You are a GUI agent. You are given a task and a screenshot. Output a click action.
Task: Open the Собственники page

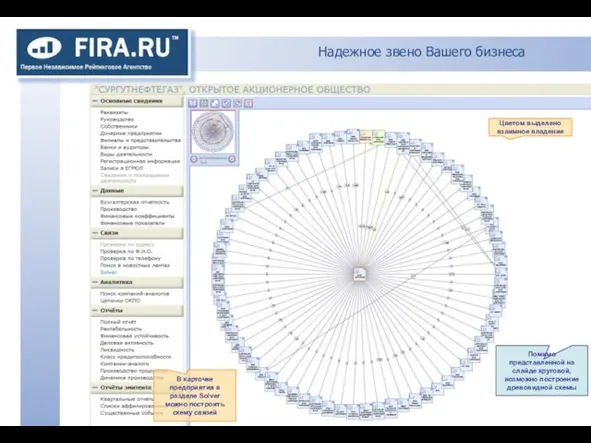119,126
